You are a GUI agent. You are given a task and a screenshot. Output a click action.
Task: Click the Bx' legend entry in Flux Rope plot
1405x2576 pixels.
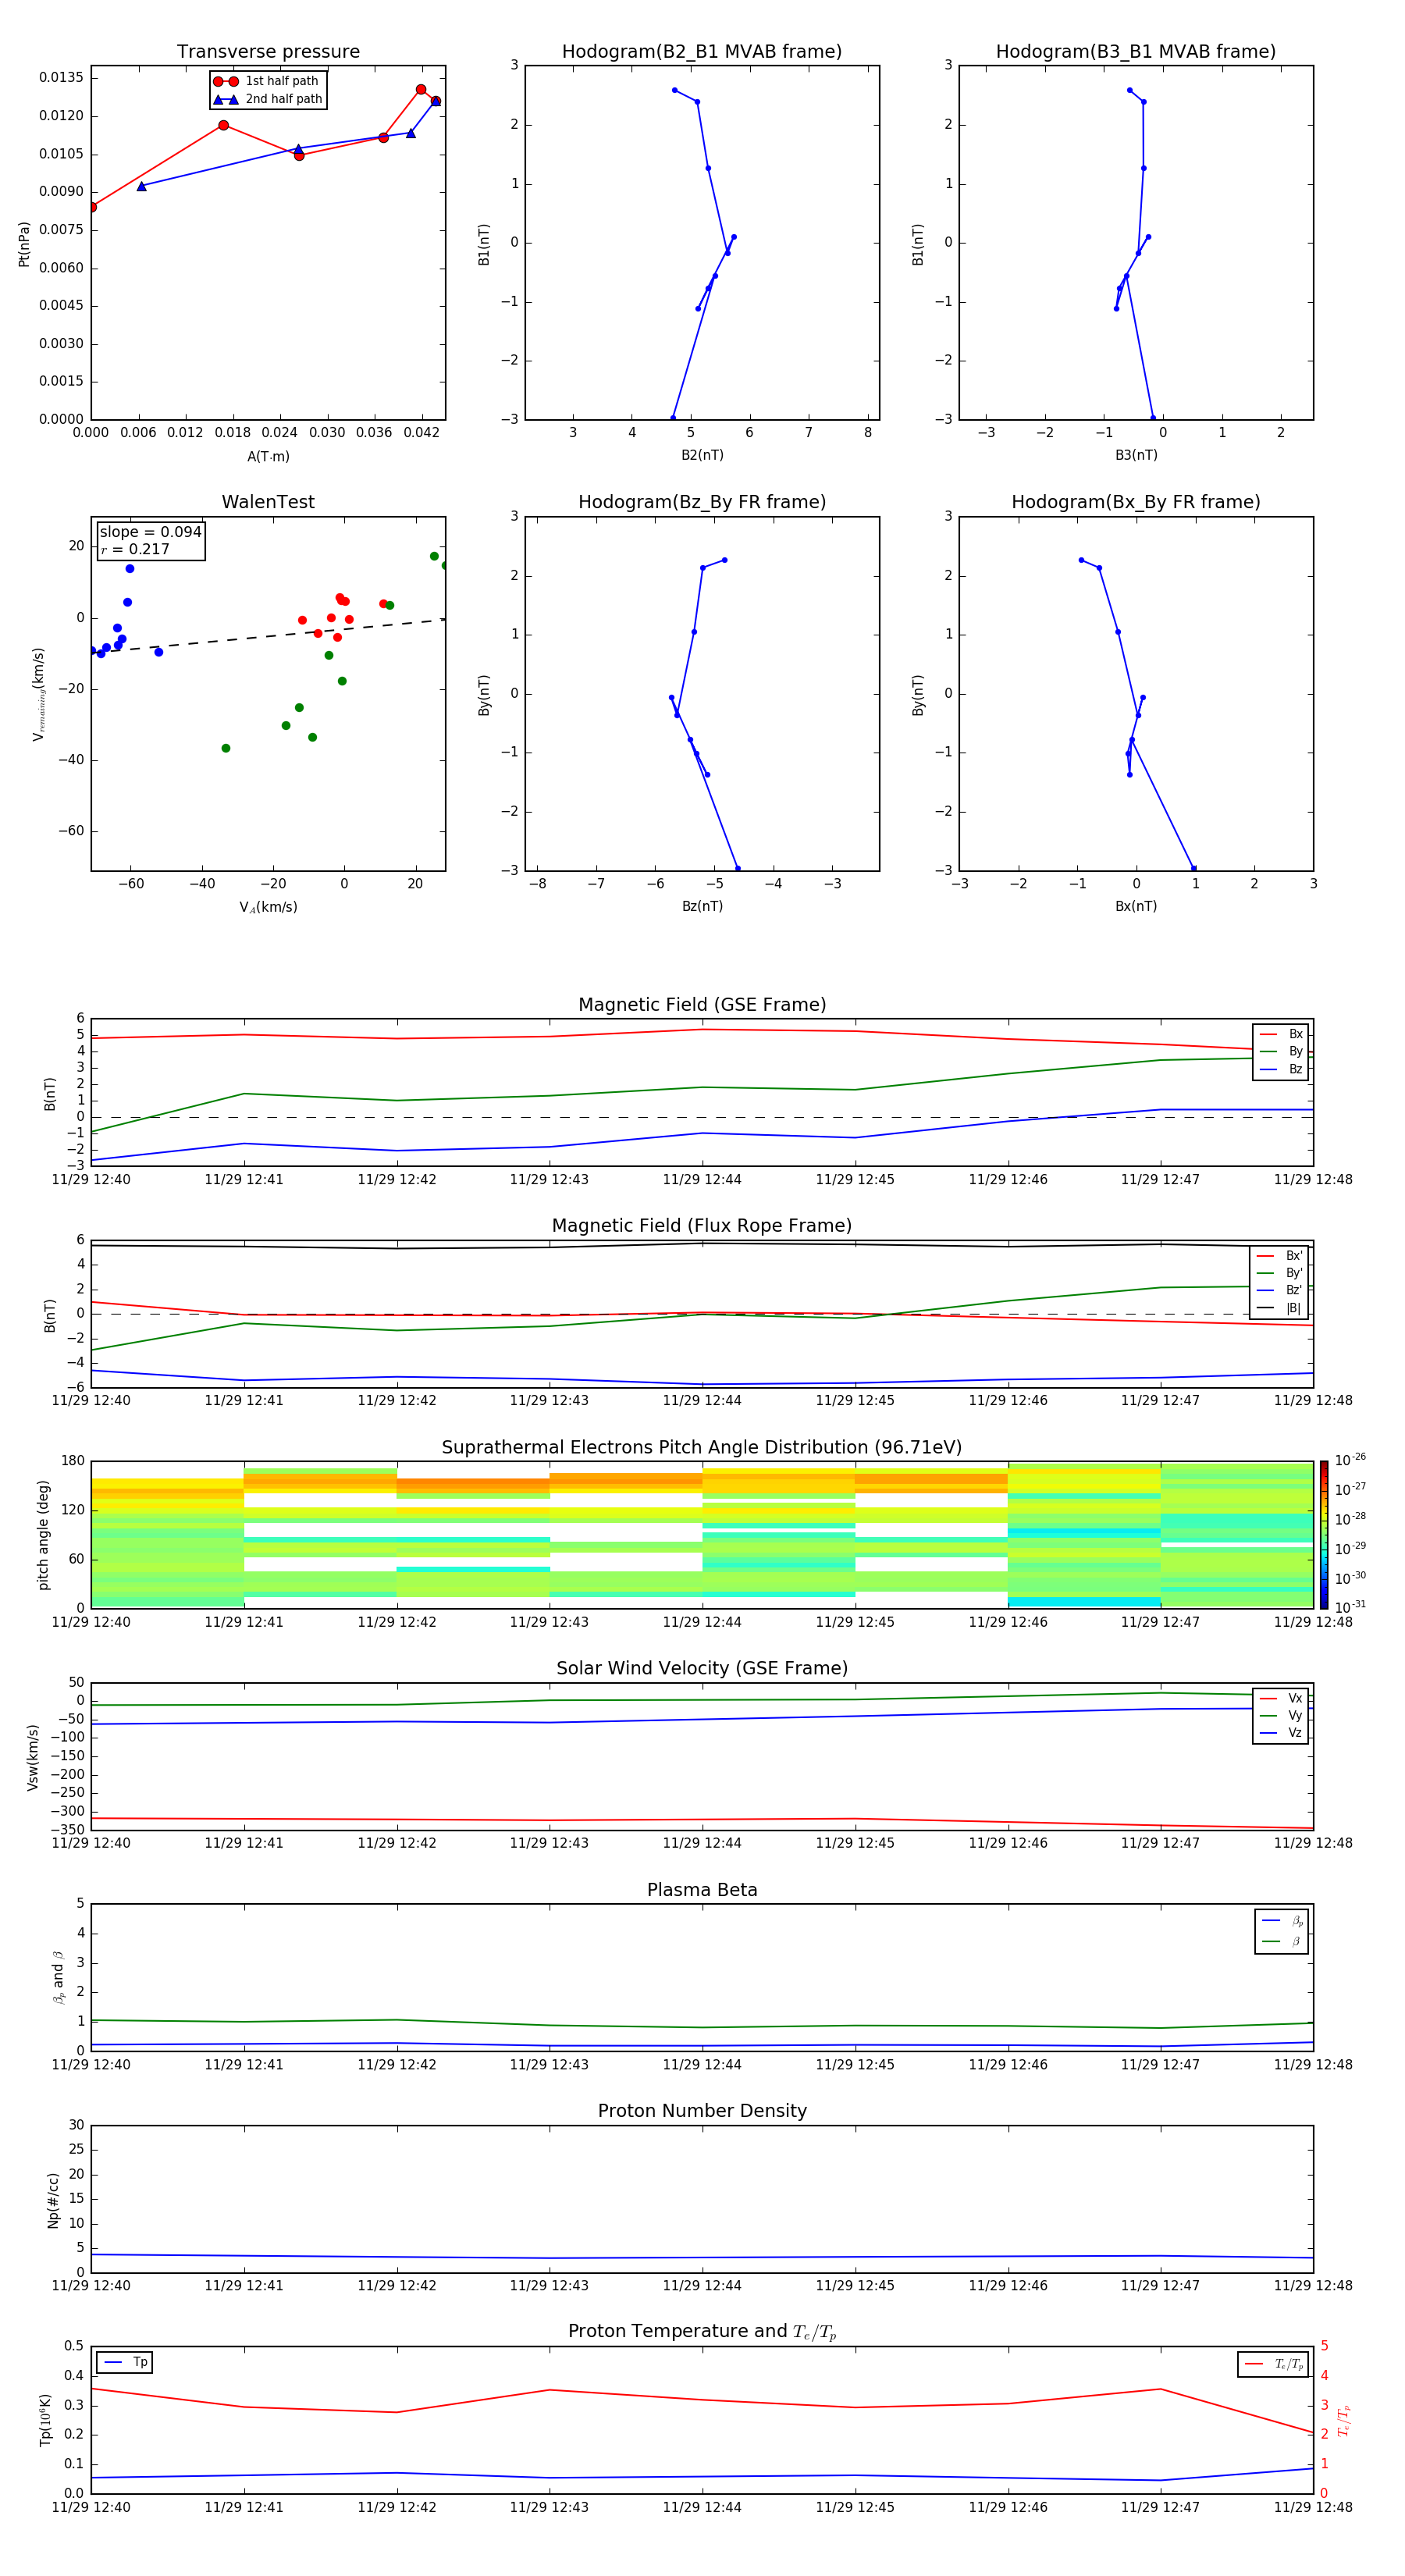[x=1279, y=1256]
